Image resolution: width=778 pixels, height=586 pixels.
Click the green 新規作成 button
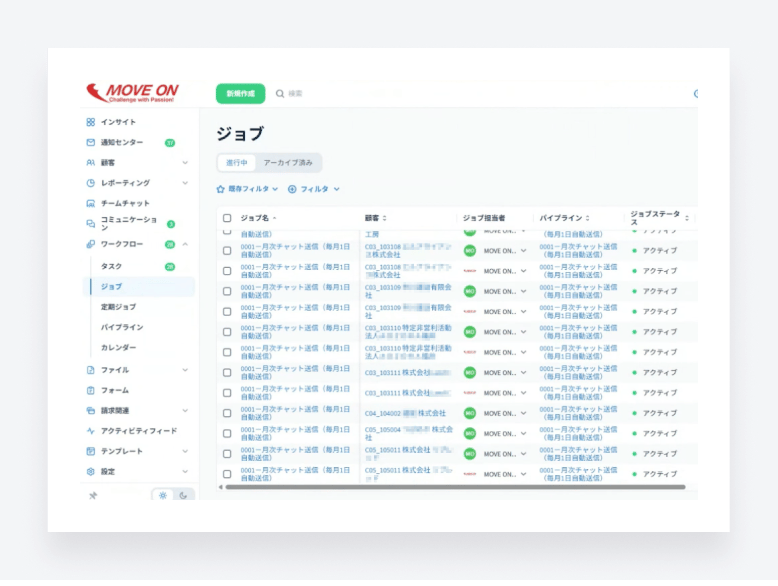(241, 93)
